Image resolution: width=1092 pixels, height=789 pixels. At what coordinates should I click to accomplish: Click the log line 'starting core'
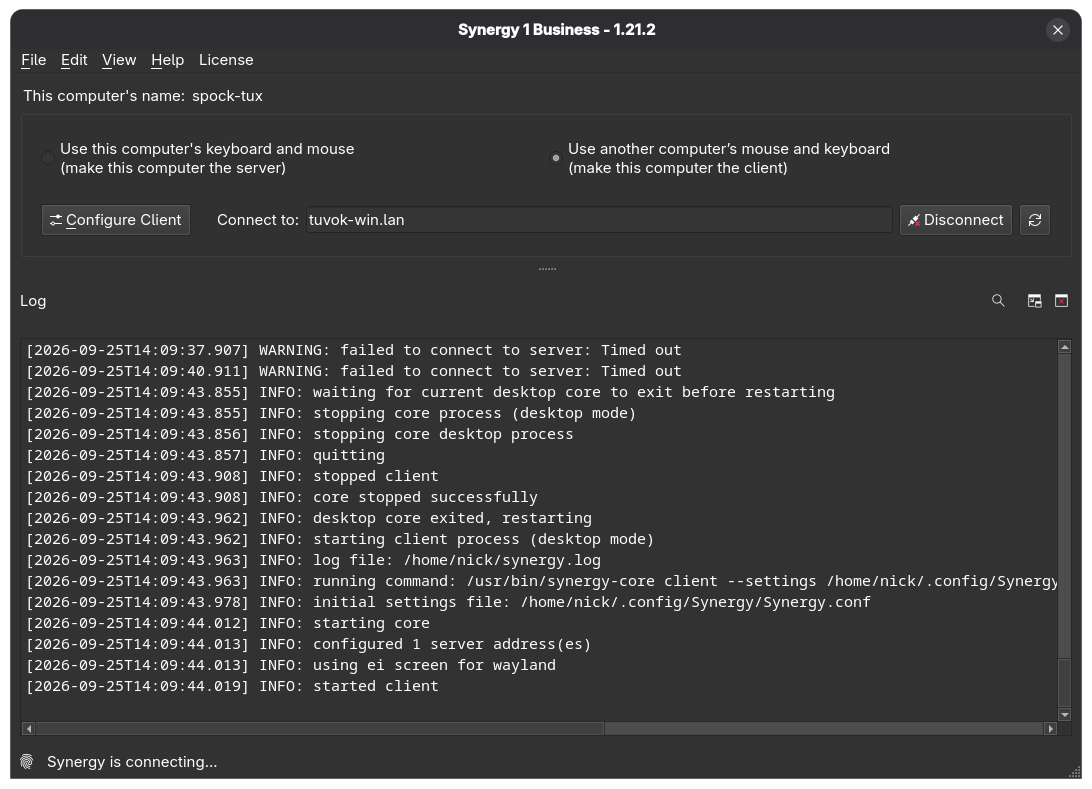tap(228, 623)
